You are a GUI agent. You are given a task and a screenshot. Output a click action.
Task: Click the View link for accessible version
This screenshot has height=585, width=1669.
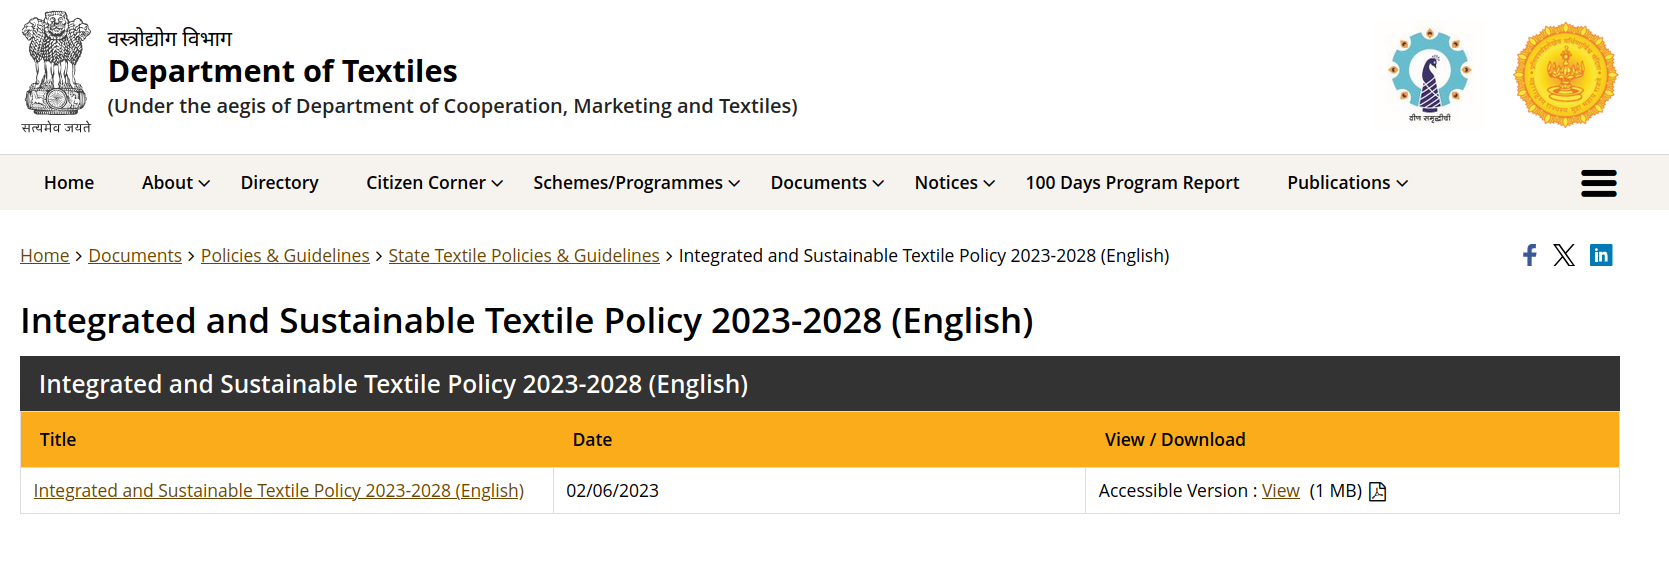[1280, 491]
